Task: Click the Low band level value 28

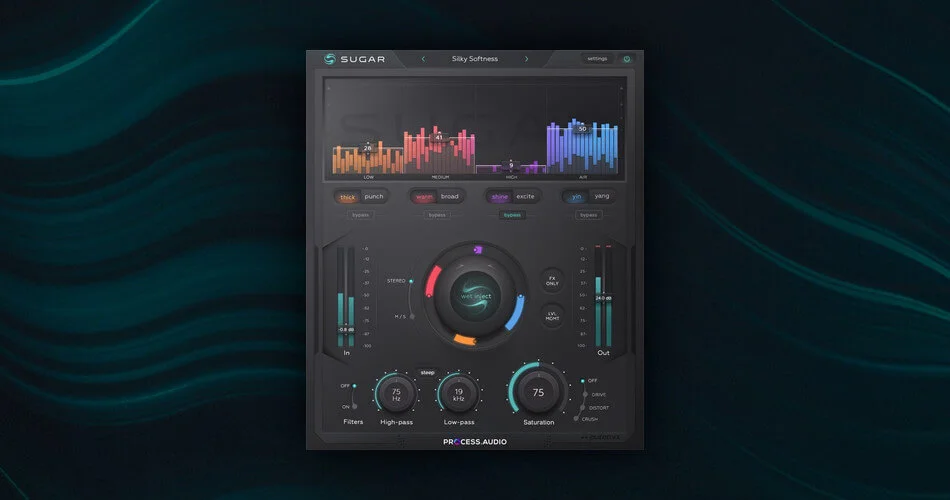Action: tap(368, 148)
